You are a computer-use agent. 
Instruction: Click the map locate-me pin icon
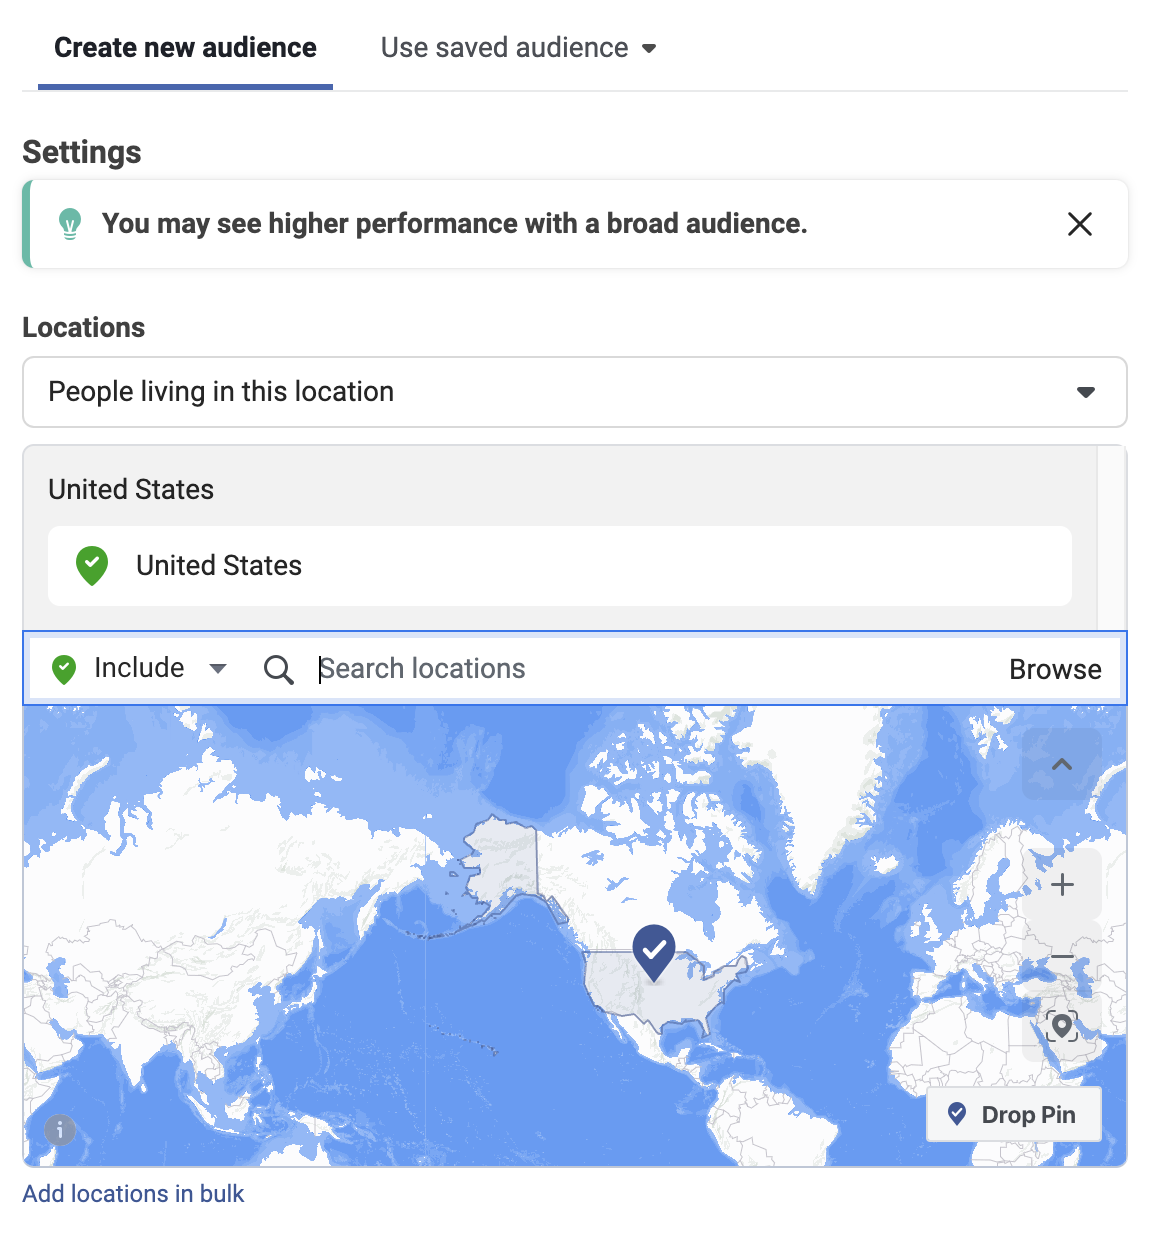coord(1062,1026)
